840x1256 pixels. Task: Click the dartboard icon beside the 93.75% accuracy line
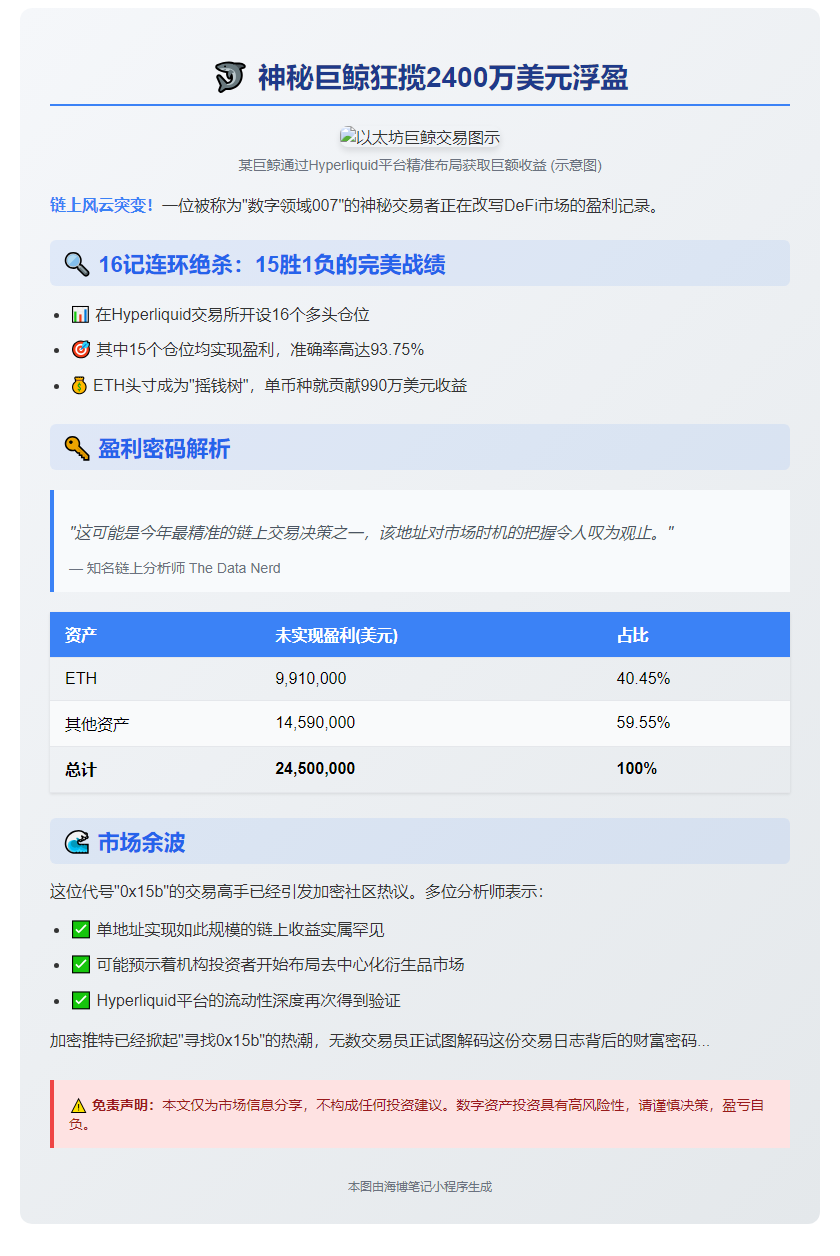pyautogui.click(x=80, y=349)
